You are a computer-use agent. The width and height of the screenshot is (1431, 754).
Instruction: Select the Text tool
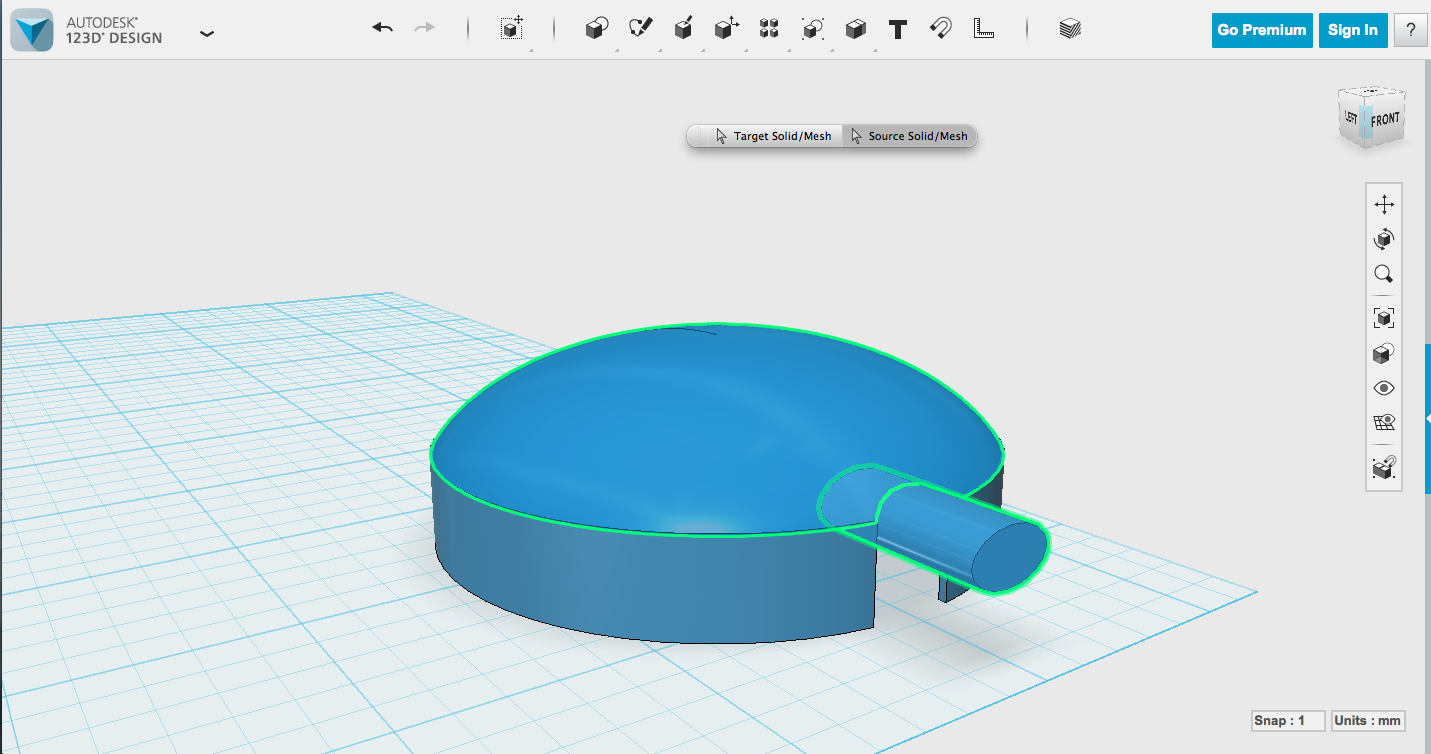(898, 29)
